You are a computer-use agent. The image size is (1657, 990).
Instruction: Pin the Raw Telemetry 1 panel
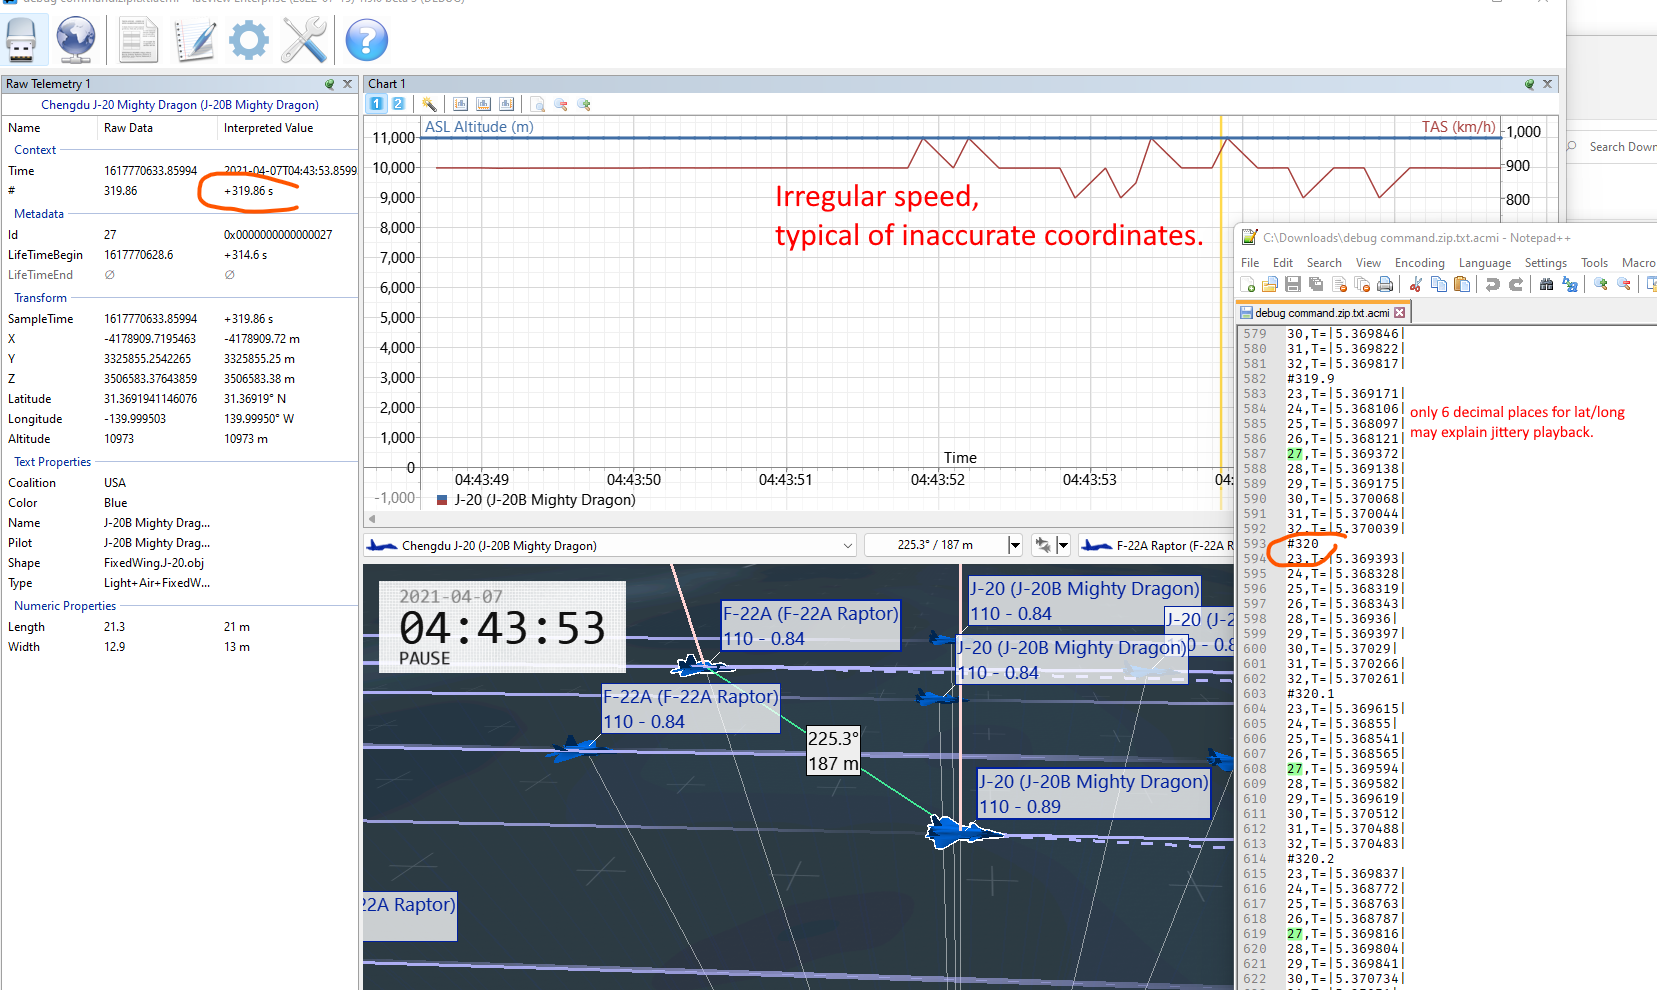coord(329,84)
